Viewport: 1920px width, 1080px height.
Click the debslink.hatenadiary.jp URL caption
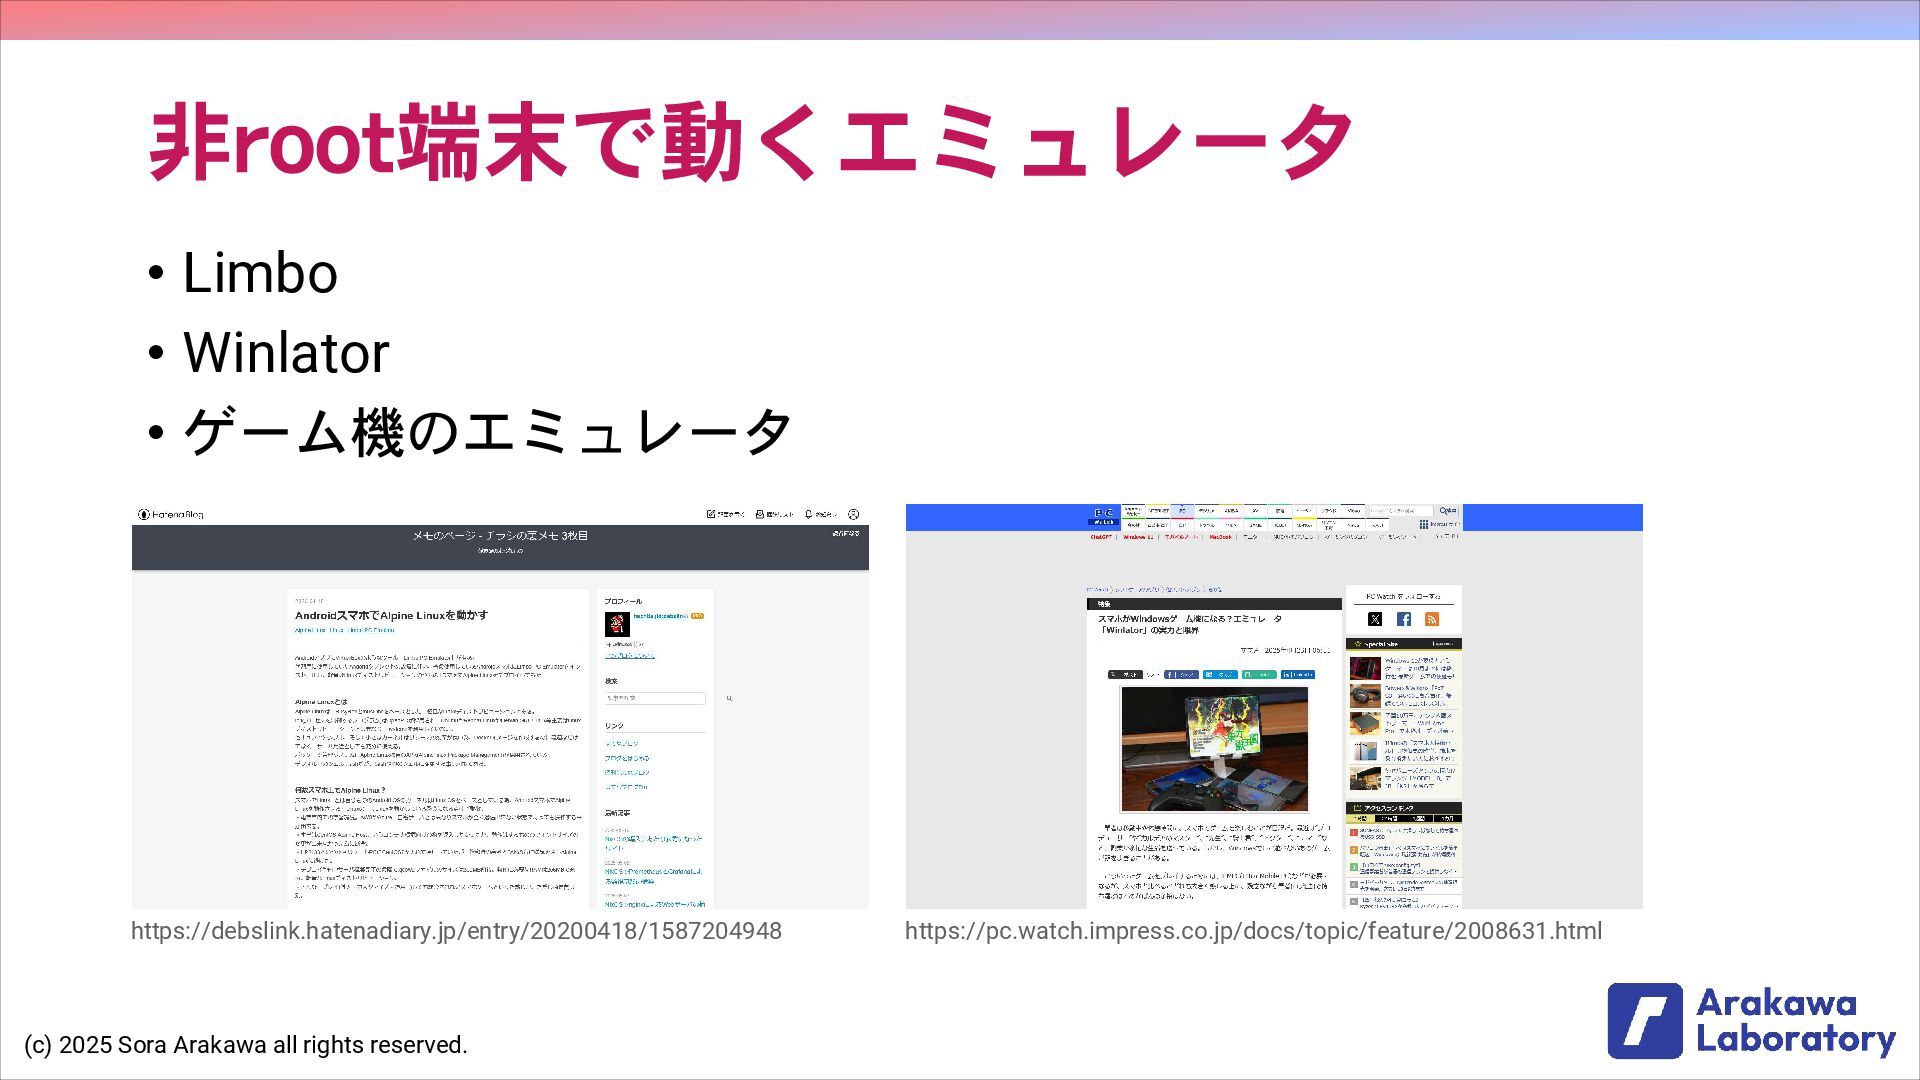click(x=456, y=931)
